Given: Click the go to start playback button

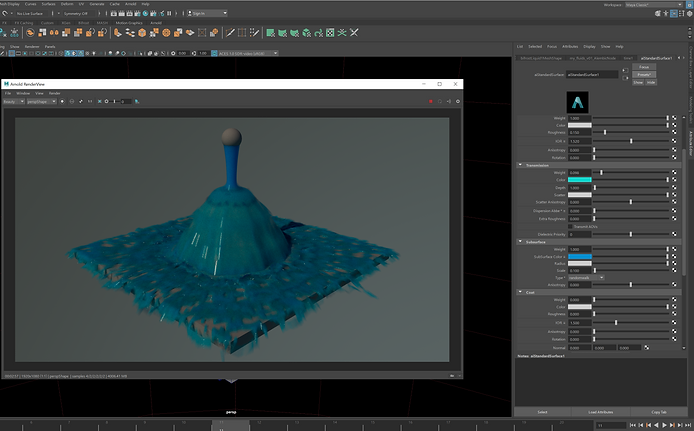Looking at the screenshot, I should (632, 425).
